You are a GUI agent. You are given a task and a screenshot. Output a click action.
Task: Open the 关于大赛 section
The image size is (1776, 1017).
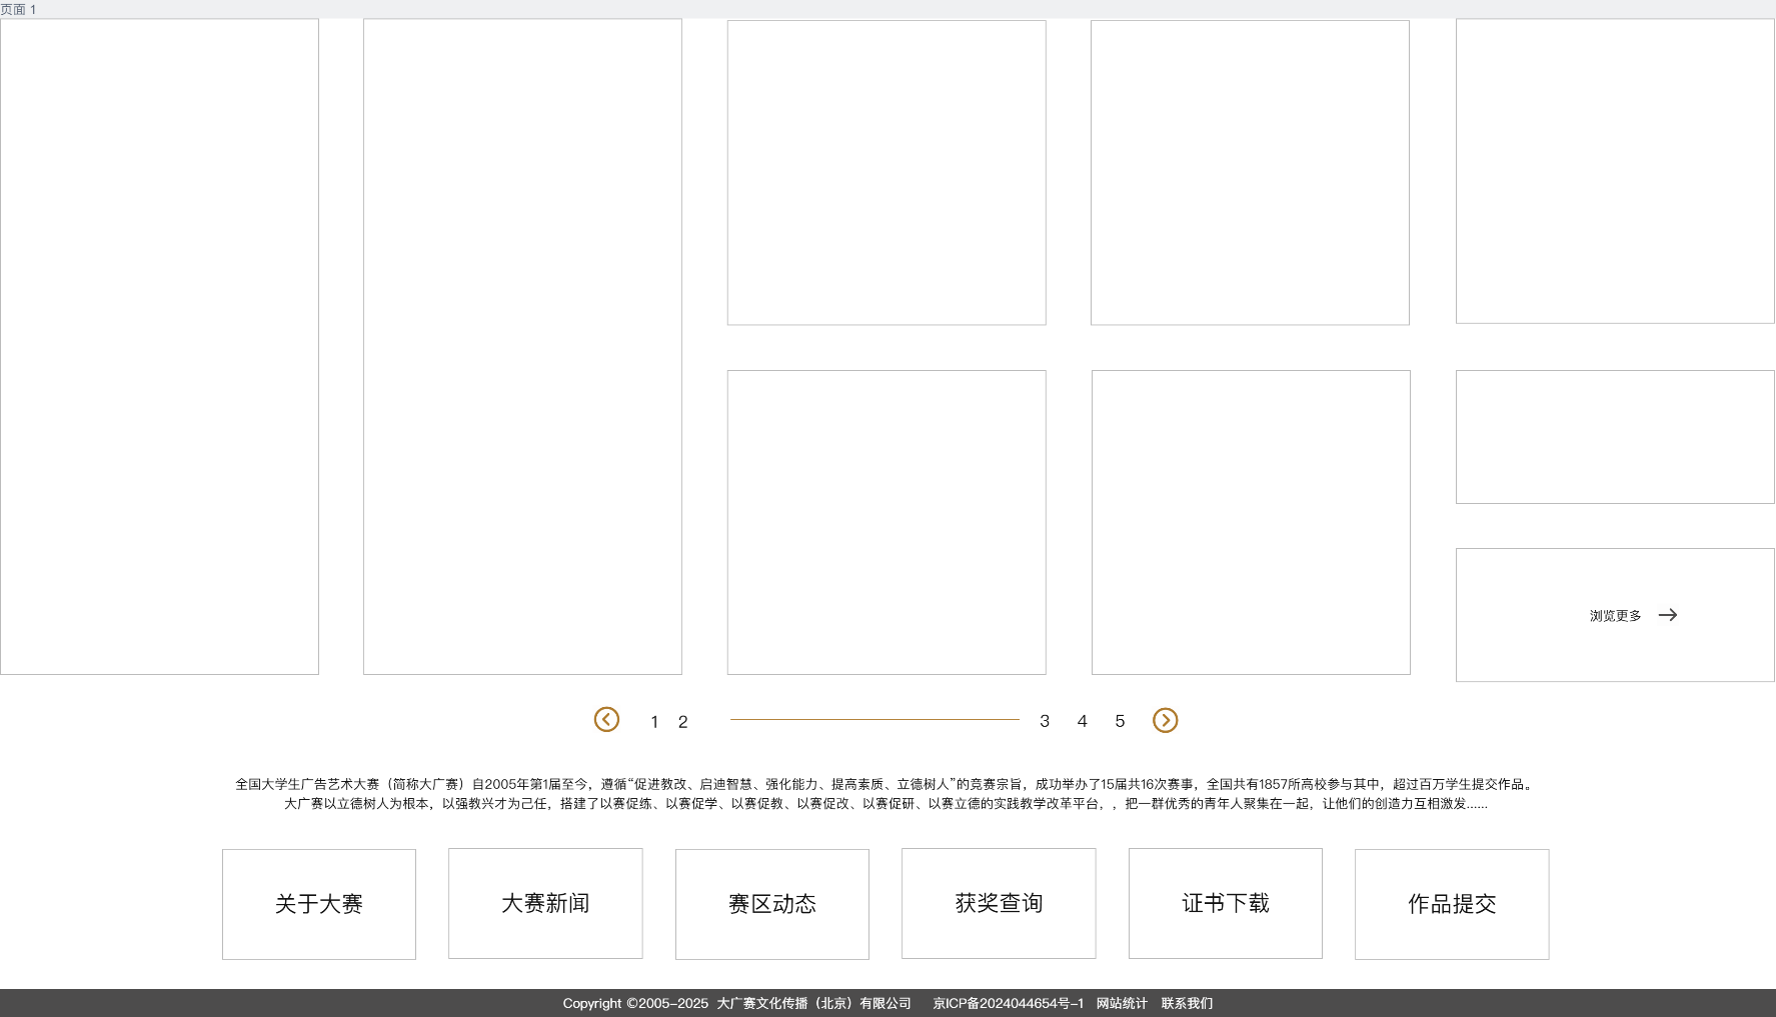point(319,904)
